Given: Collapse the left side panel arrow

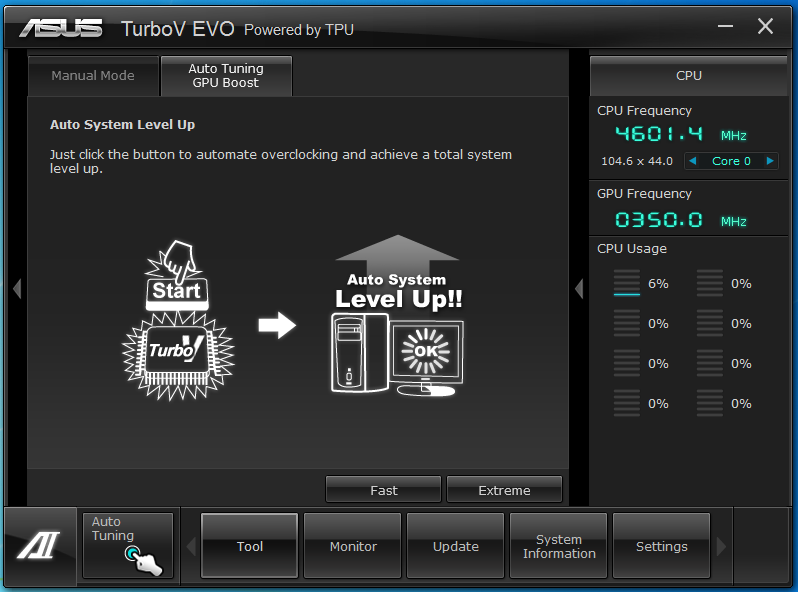Looking at the screenshot, I should 17,289.
